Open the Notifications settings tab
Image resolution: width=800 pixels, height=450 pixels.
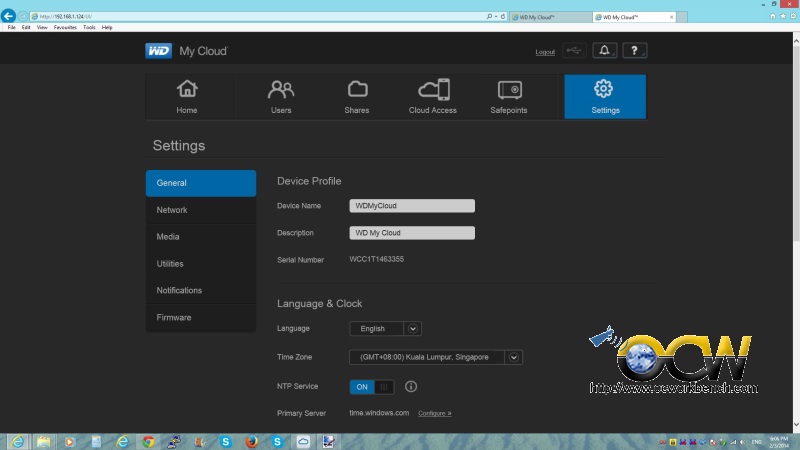tap(201, 290)
